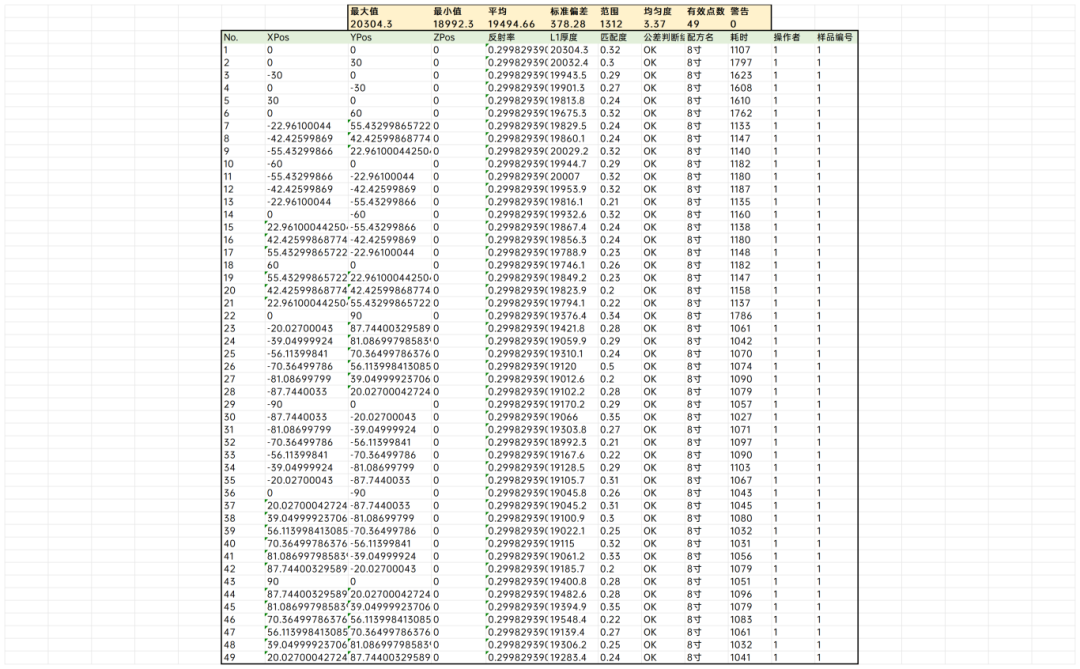Click the ZPos column header
This screenshot has height=669, width=1080.
tap(459, 37)
